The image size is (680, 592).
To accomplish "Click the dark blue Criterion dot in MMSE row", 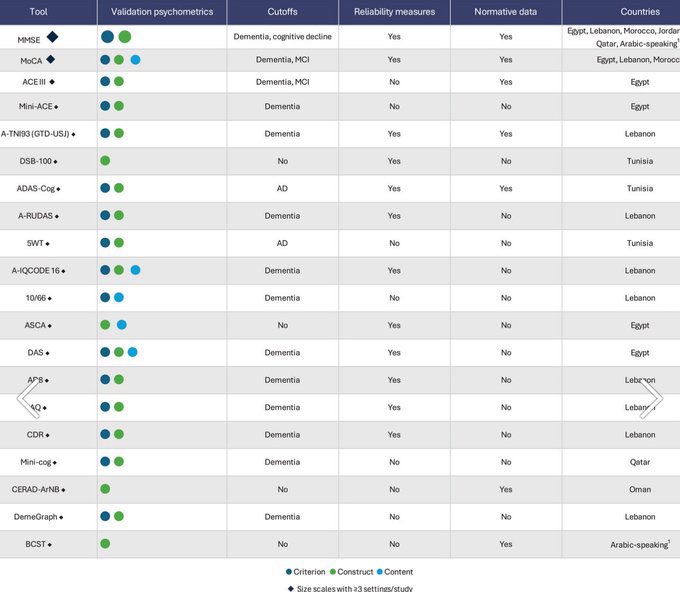I will pos(108,37).
